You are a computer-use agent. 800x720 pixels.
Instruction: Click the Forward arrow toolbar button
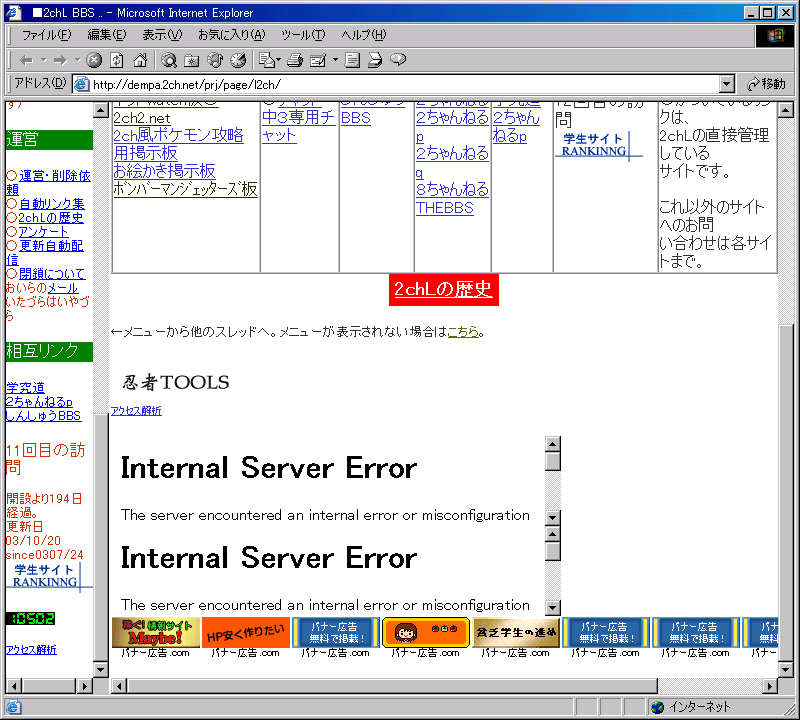click(x=60, y=60)
